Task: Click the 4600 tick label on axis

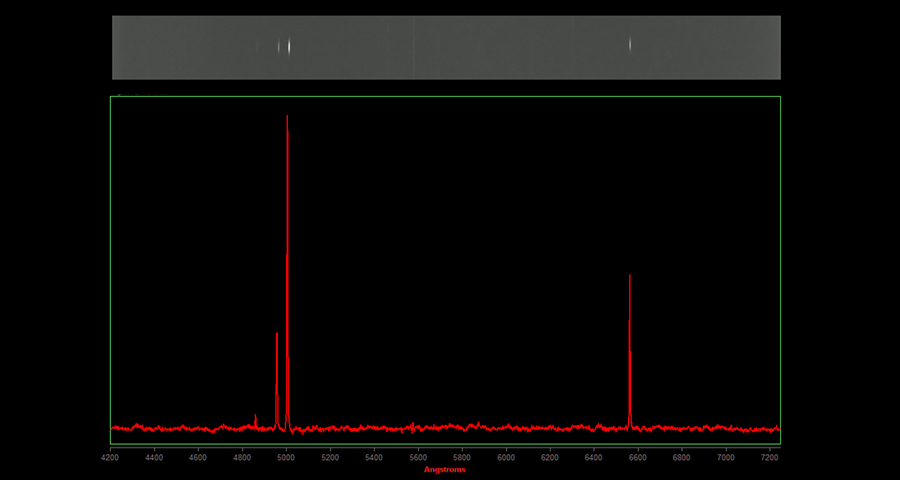Action: (x=198, y=457)
